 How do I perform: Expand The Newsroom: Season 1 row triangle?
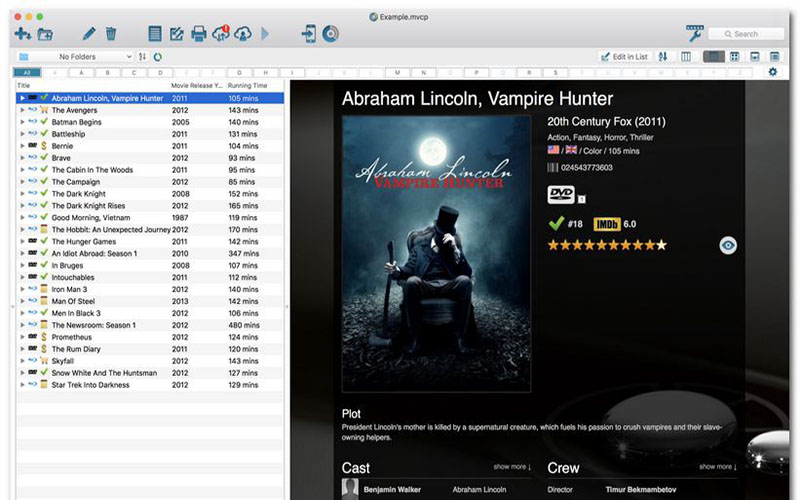(x=22, y=324)
